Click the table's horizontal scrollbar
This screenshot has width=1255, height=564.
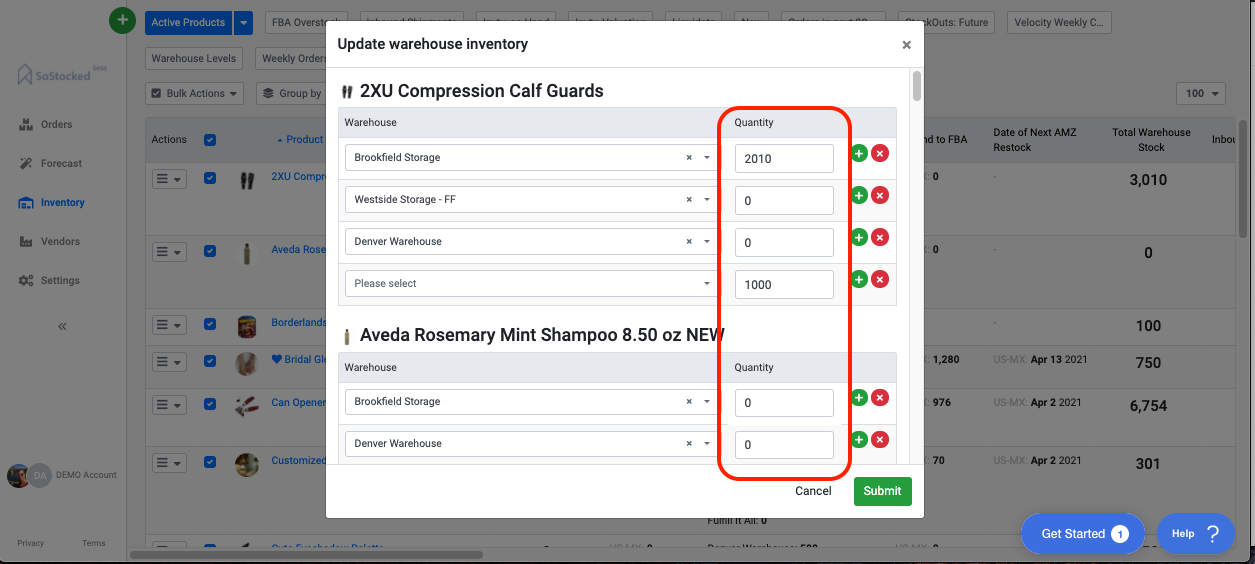click(306, 553)
